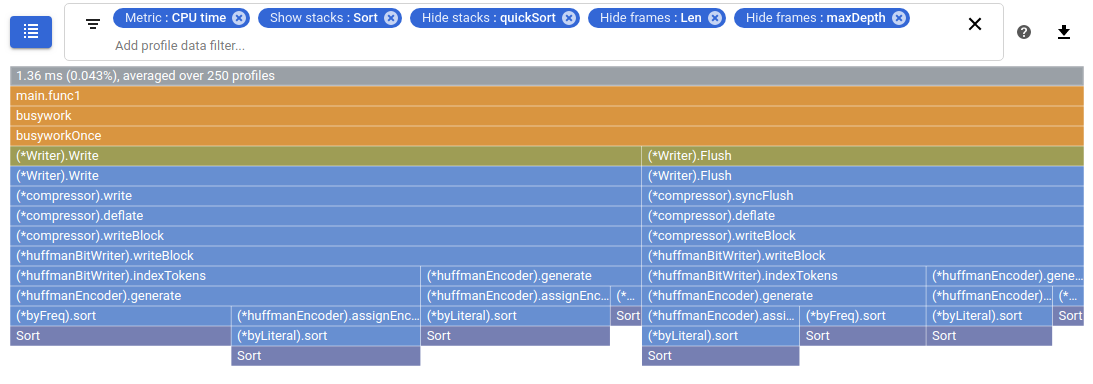Remove the Hide stacks quickSort chip
Image resolution: width=1093 pixels, height=384 pixels.
pos(570,18)
